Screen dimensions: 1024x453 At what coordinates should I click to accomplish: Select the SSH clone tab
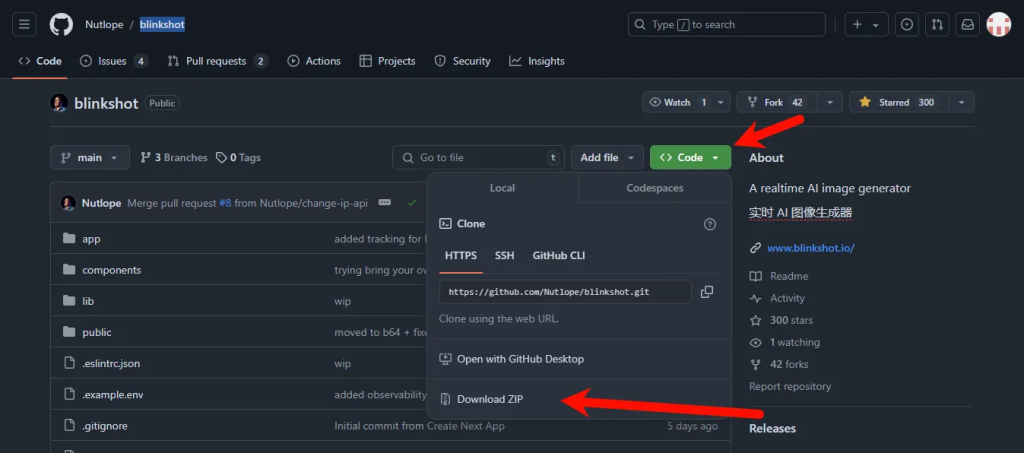click(x=504, y=256)
